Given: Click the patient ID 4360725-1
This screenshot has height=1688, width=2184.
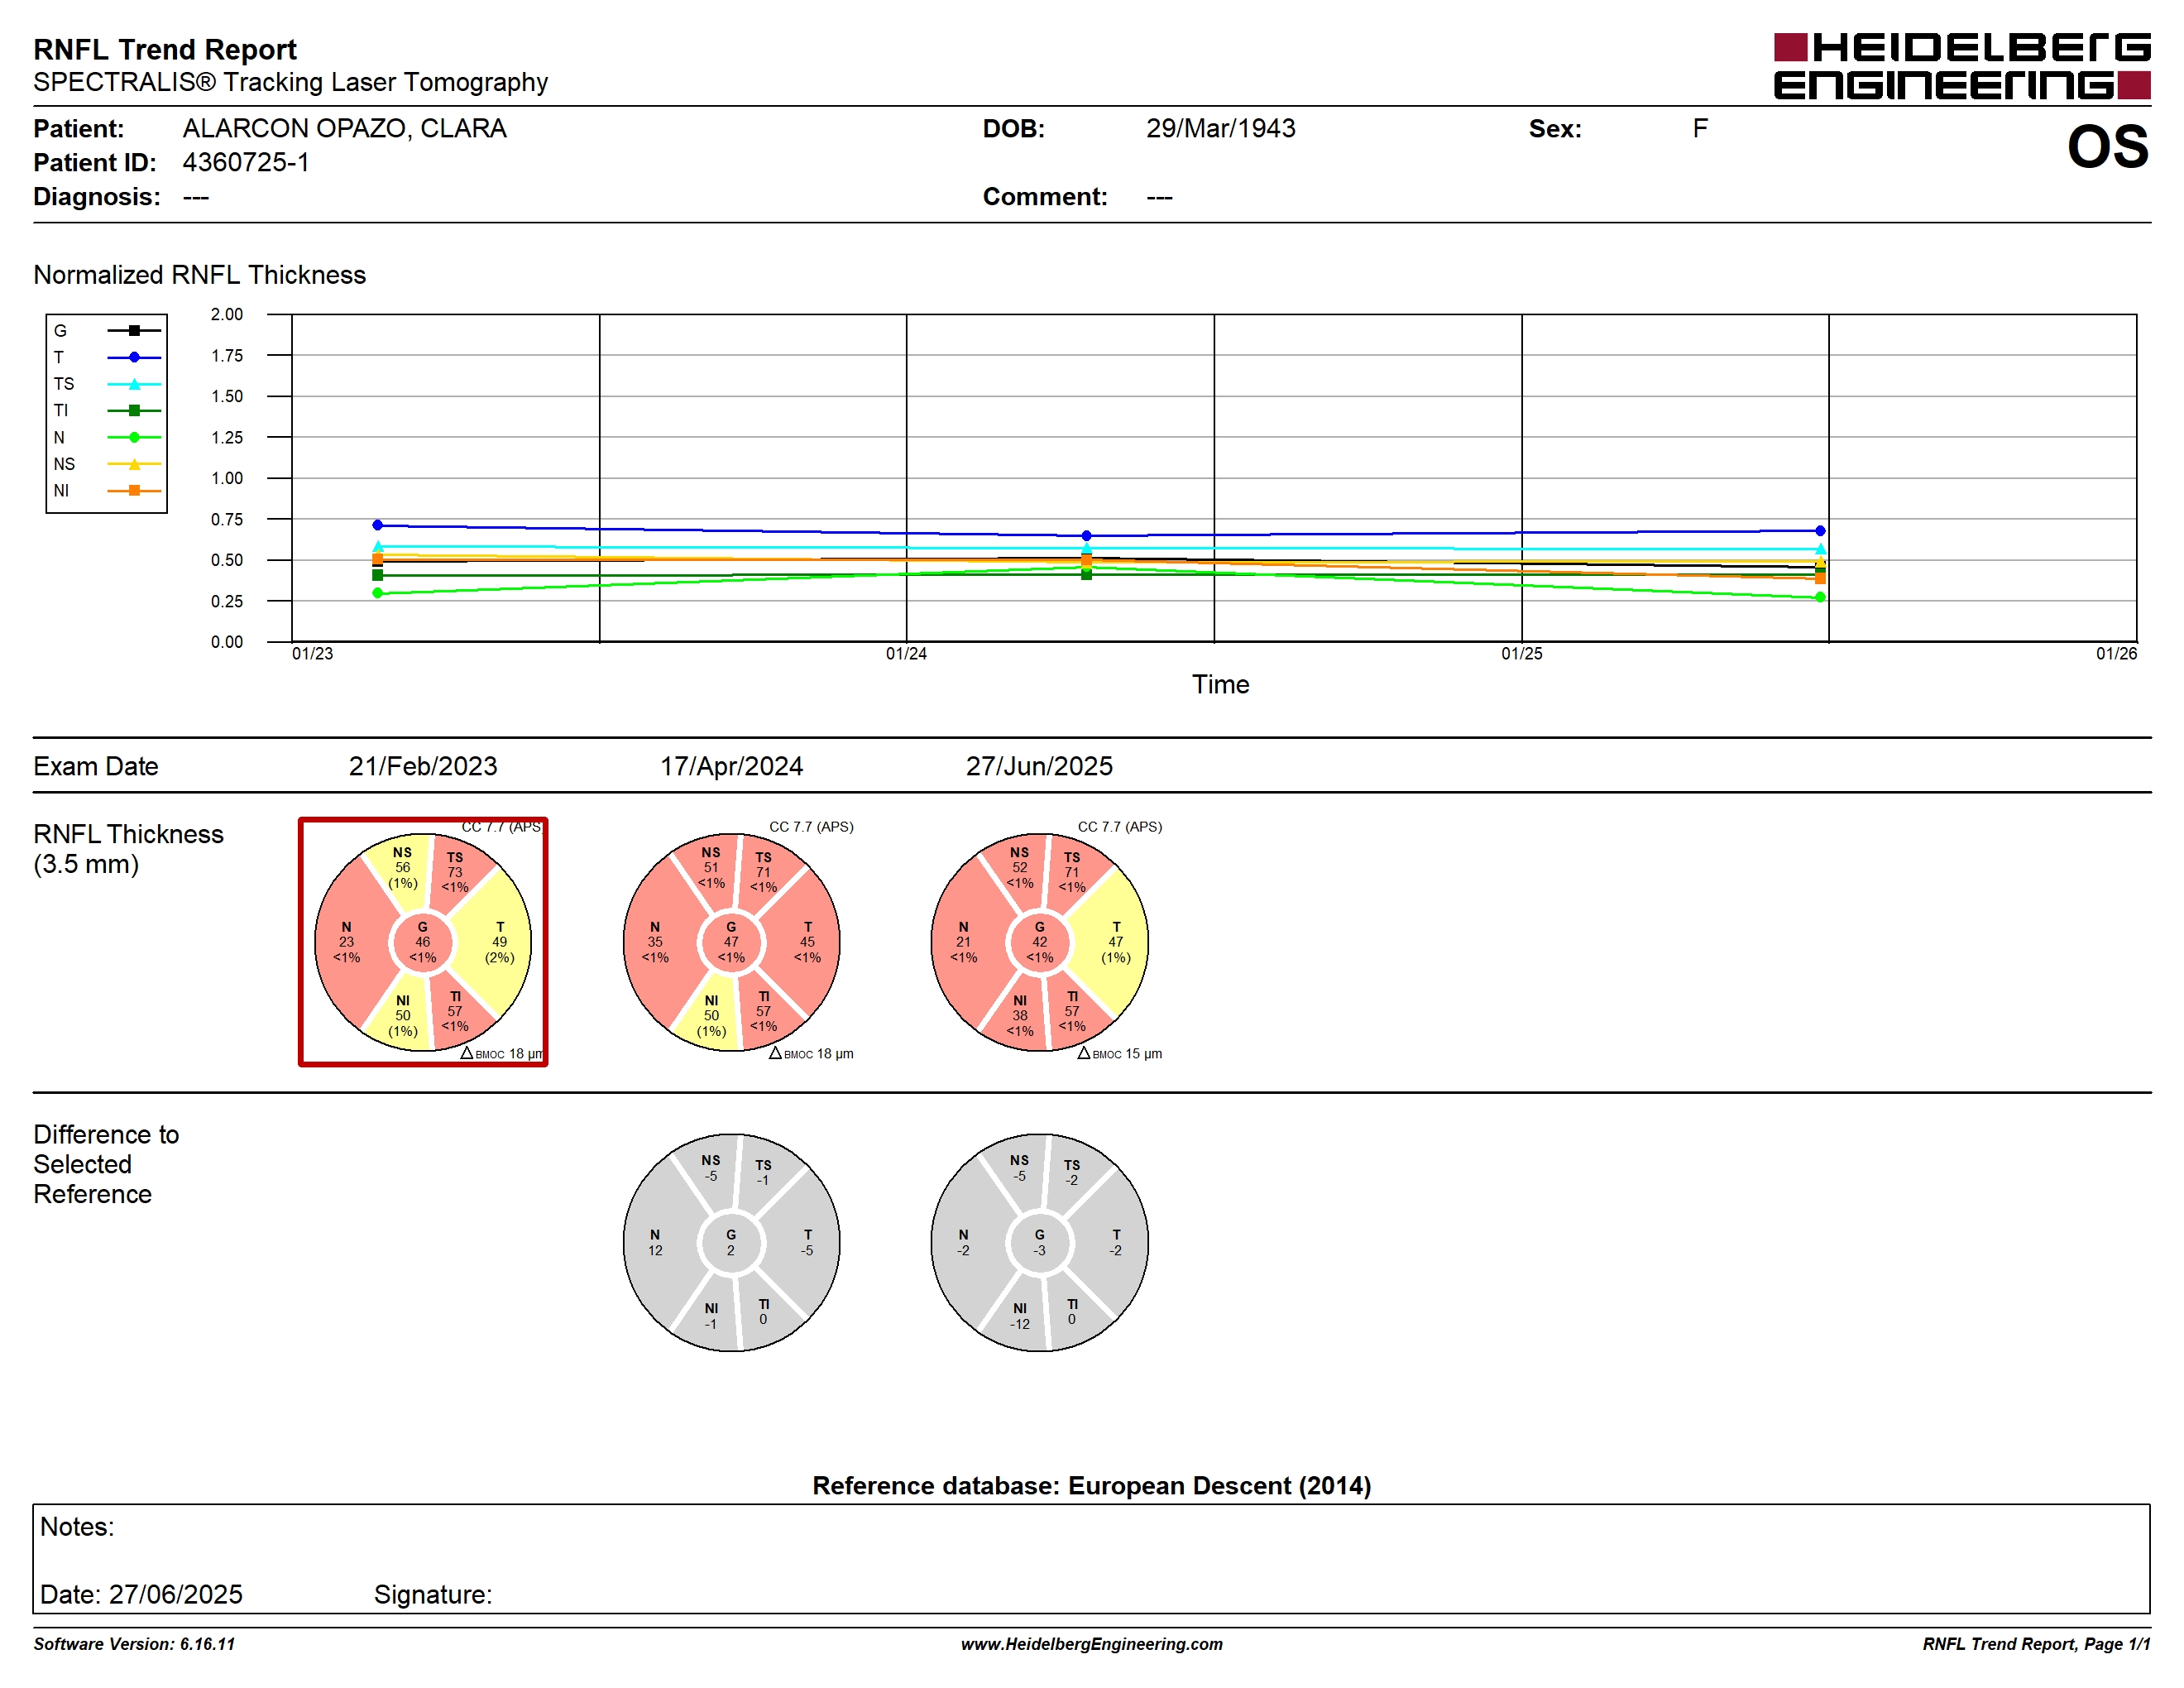Looking at the screenshot, I should click(246, 162).
